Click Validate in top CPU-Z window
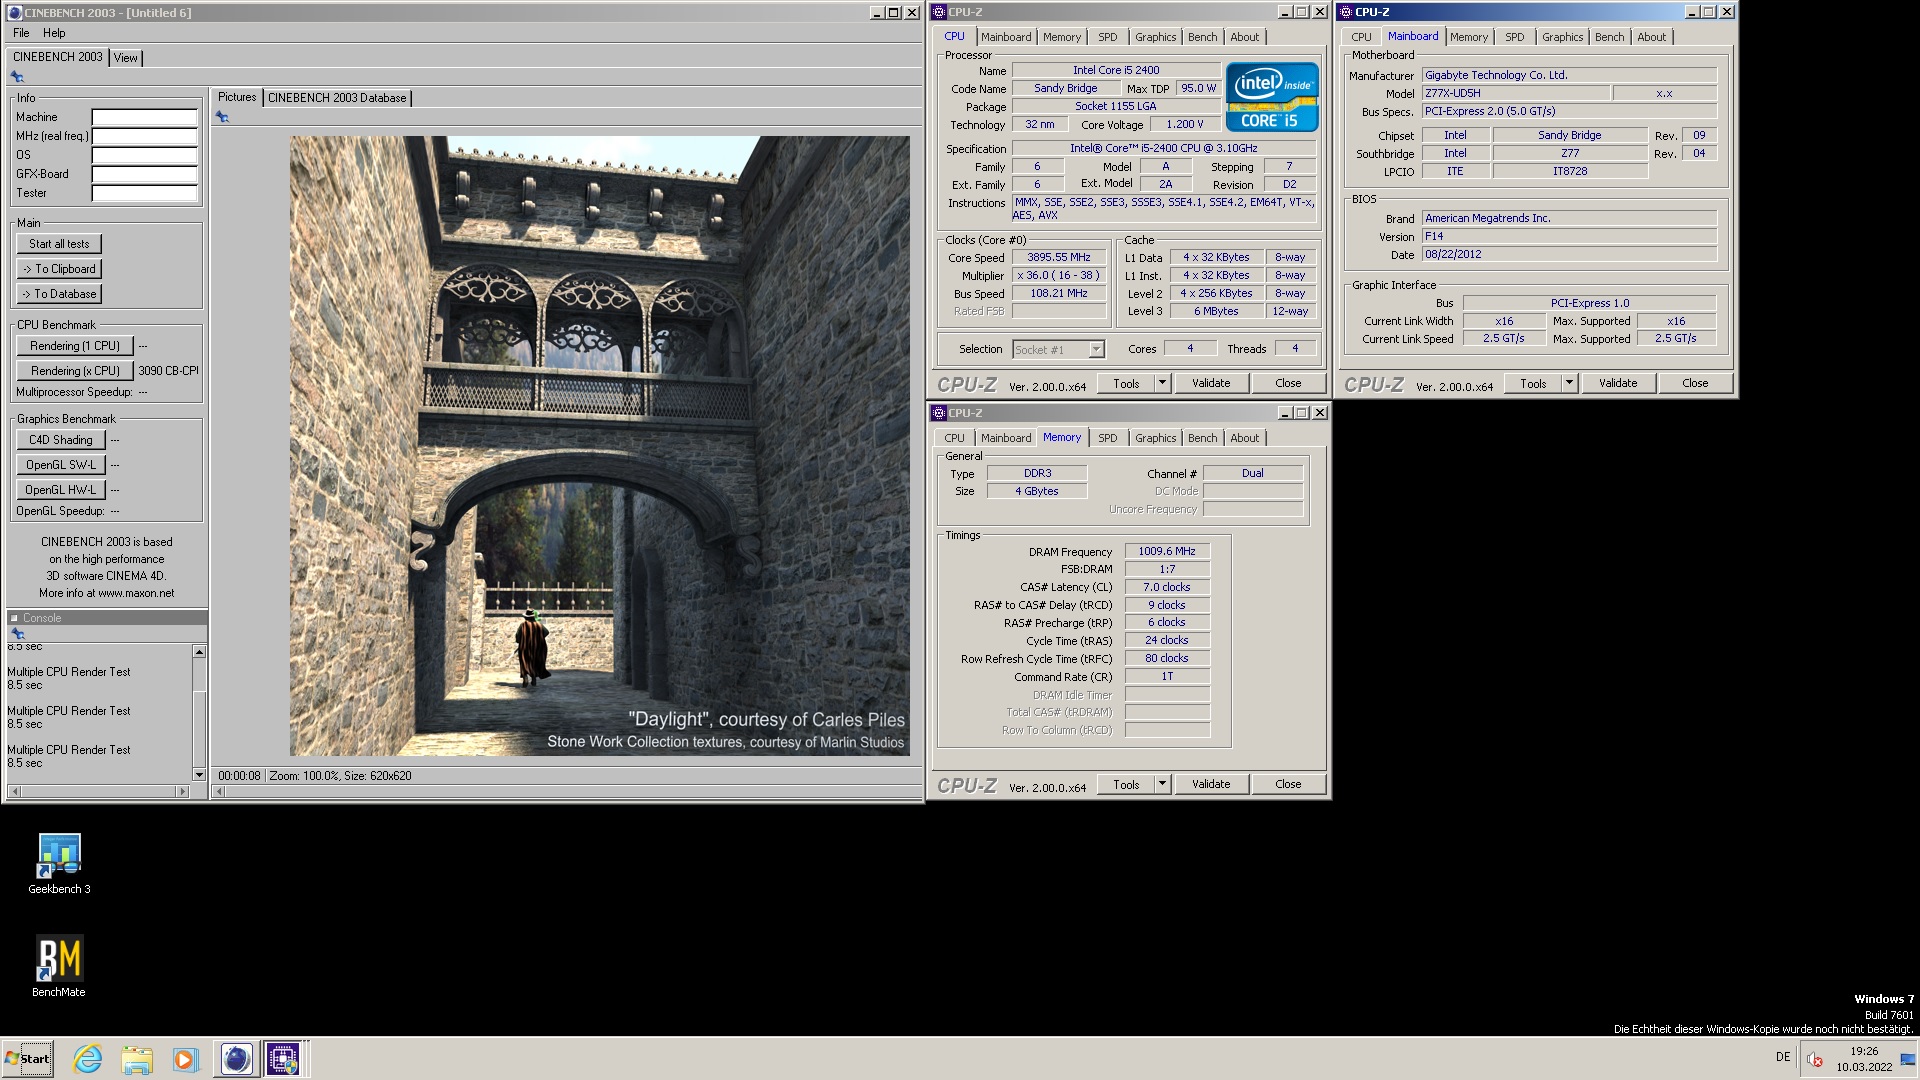Image resolution: width=1920 pixels, height=1080 pixels. [1211, 383]
